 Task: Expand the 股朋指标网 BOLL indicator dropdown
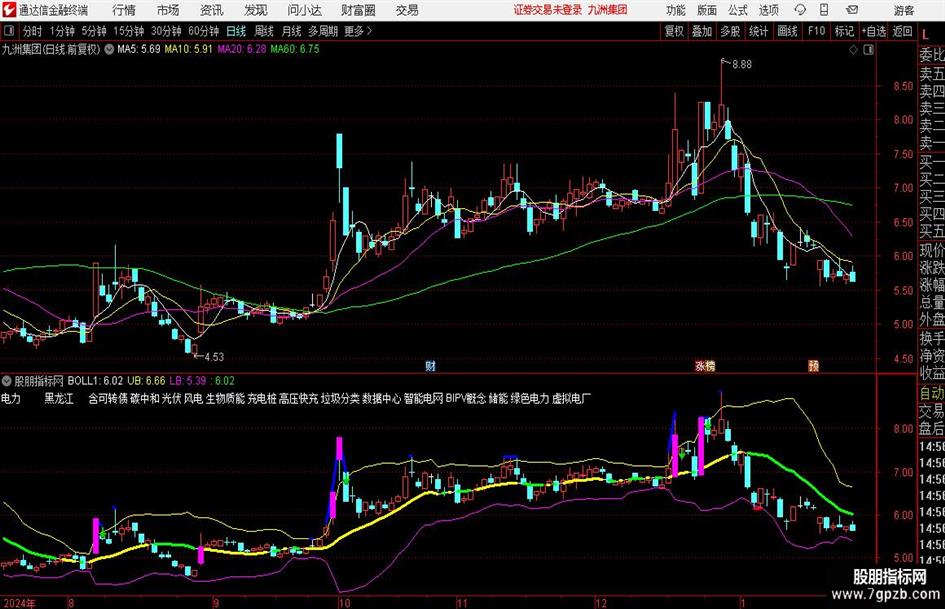pyautogui.click(x=7, y=381)
